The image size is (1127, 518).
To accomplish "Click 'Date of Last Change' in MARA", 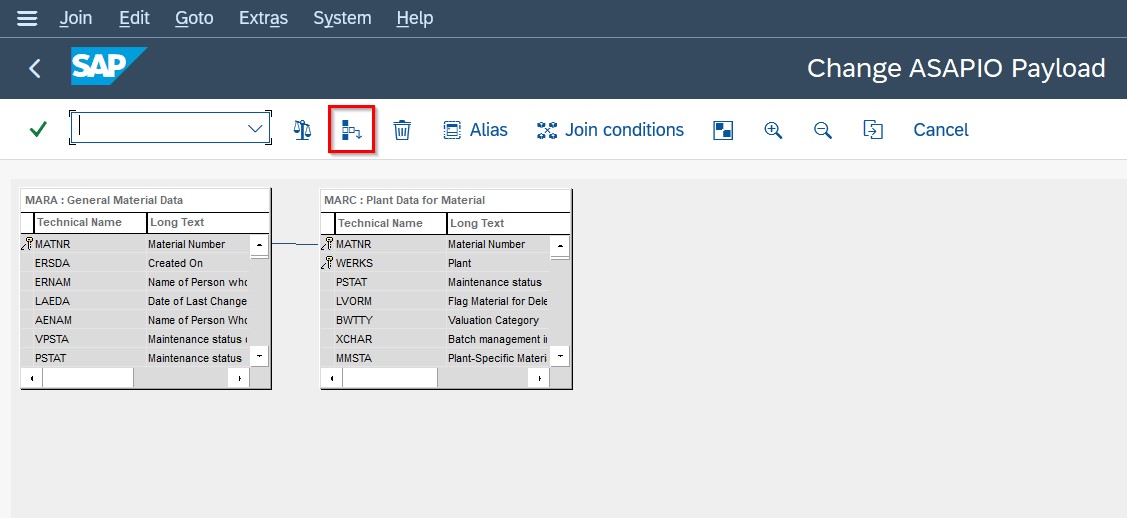I will click(198, 301).
